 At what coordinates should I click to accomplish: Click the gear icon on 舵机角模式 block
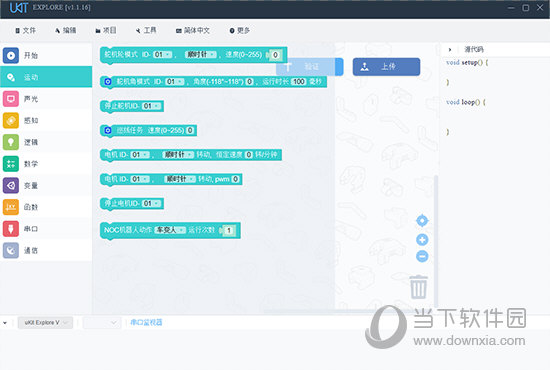point(108,82)
